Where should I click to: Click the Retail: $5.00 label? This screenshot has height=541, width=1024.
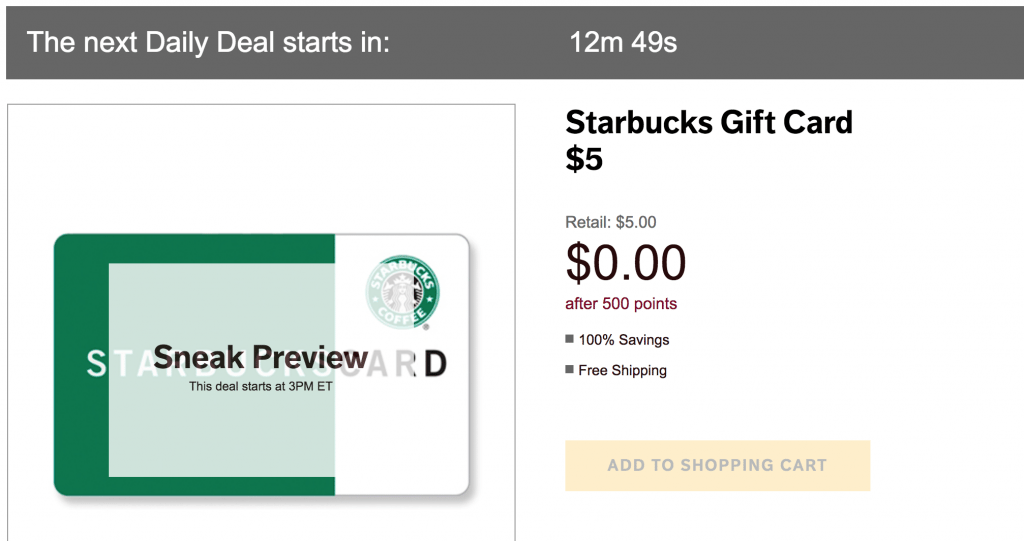click(611, 222)
